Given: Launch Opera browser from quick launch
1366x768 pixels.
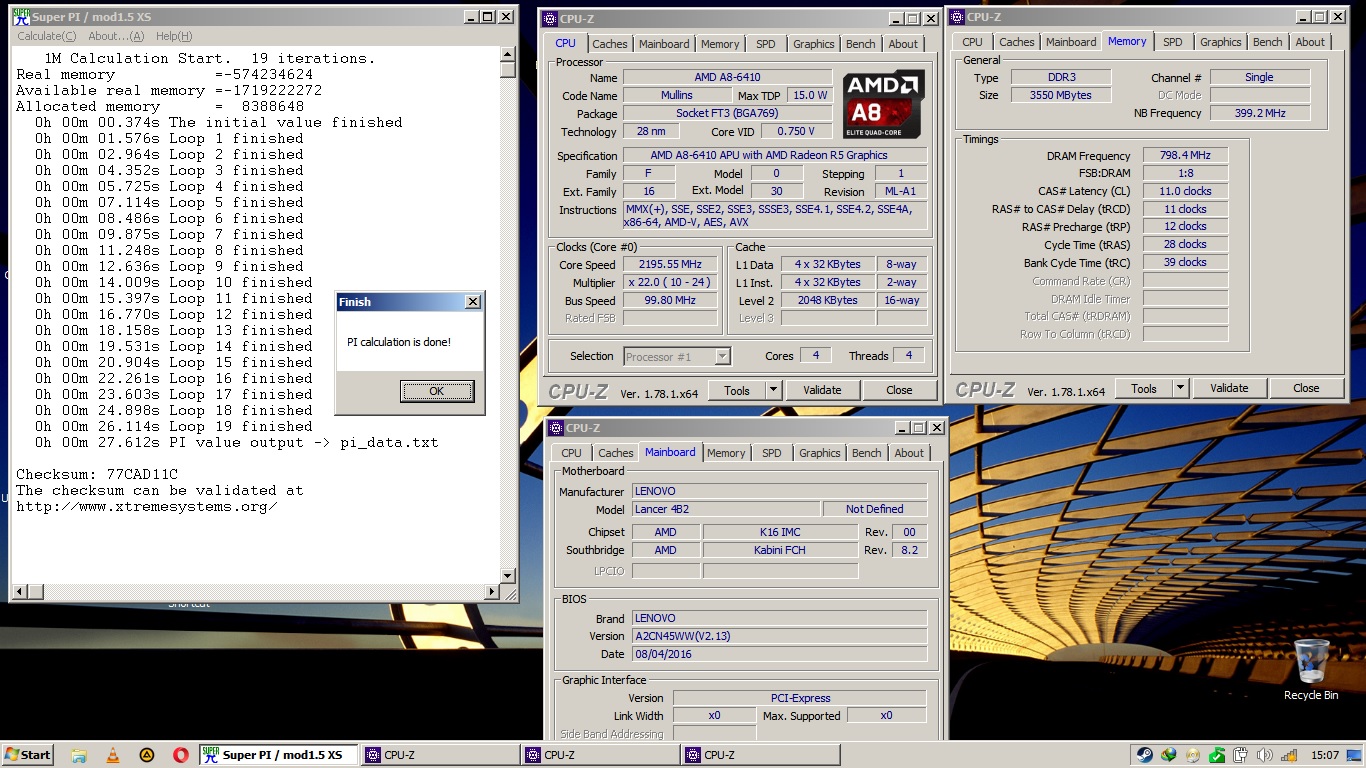Looking at the screenshot, I should 180,755.
